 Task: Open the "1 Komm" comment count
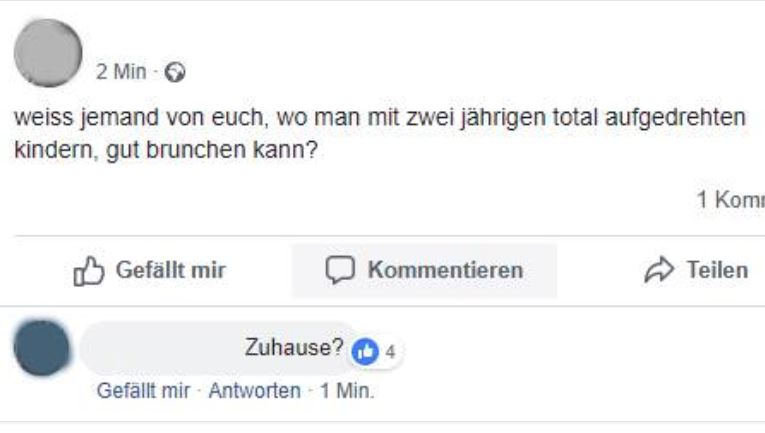click(729, 200)
